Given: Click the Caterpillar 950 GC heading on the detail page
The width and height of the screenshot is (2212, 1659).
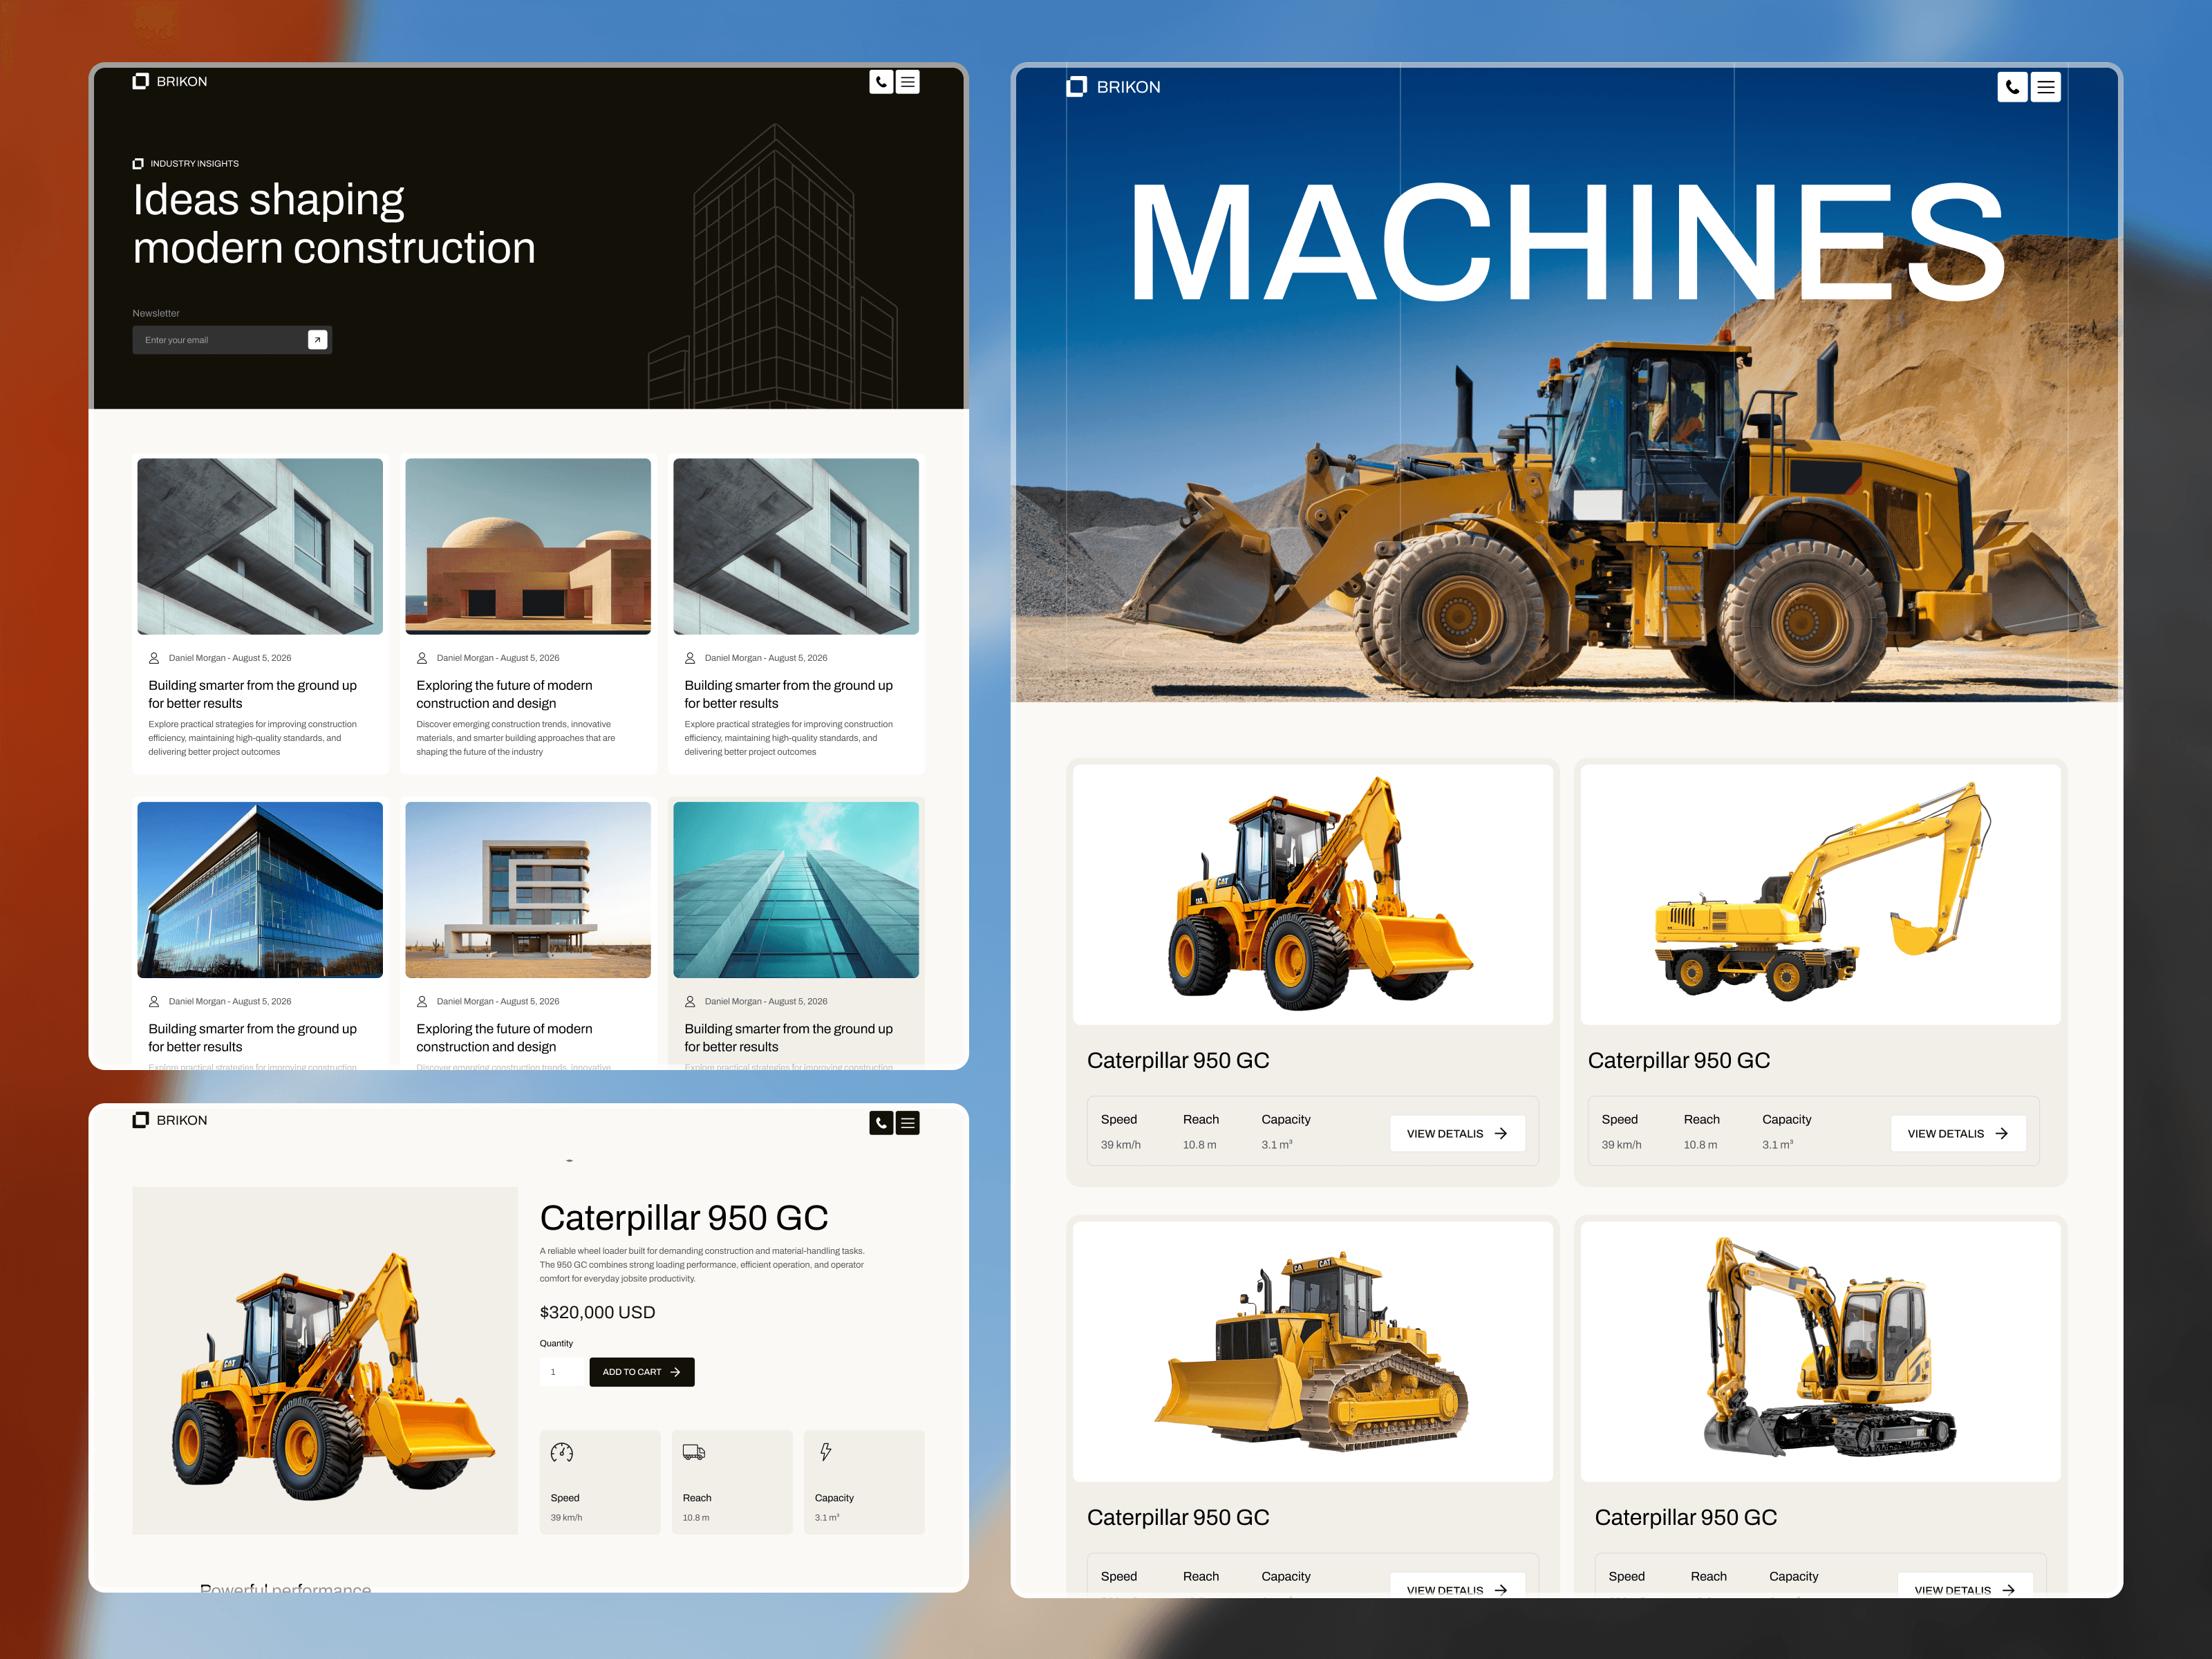Looking at the screenshot, I should click(684, 1218).
